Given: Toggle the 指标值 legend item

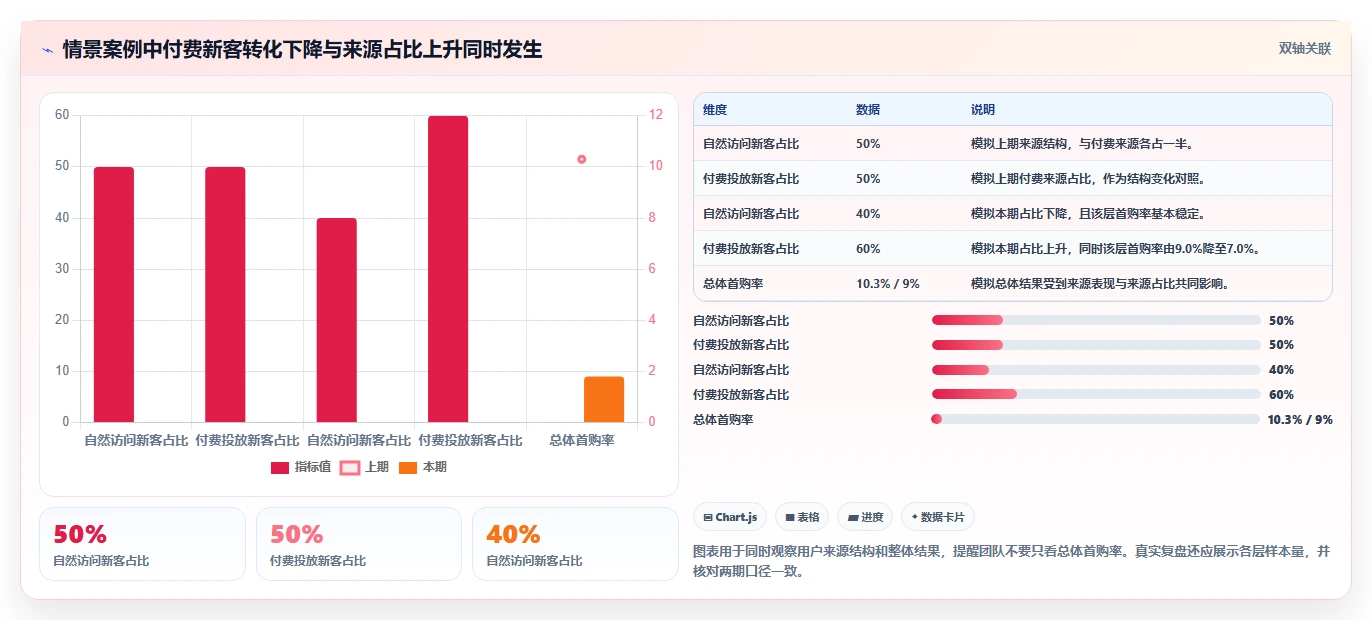Looking at the screenshot, I should (301, 467).
